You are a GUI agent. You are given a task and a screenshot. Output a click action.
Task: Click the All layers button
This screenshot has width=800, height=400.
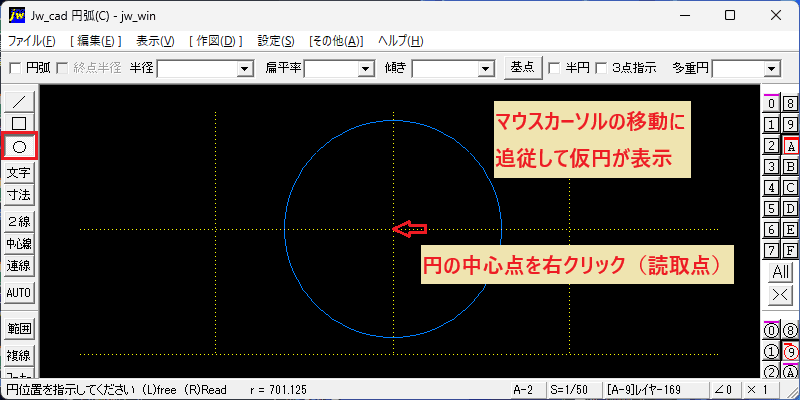tap(781, 271)
